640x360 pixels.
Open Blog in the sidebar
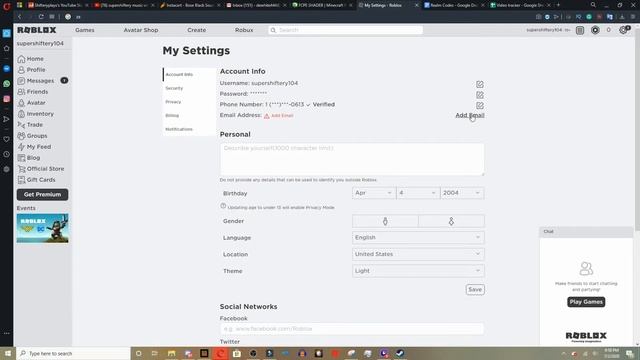[29, 158]
